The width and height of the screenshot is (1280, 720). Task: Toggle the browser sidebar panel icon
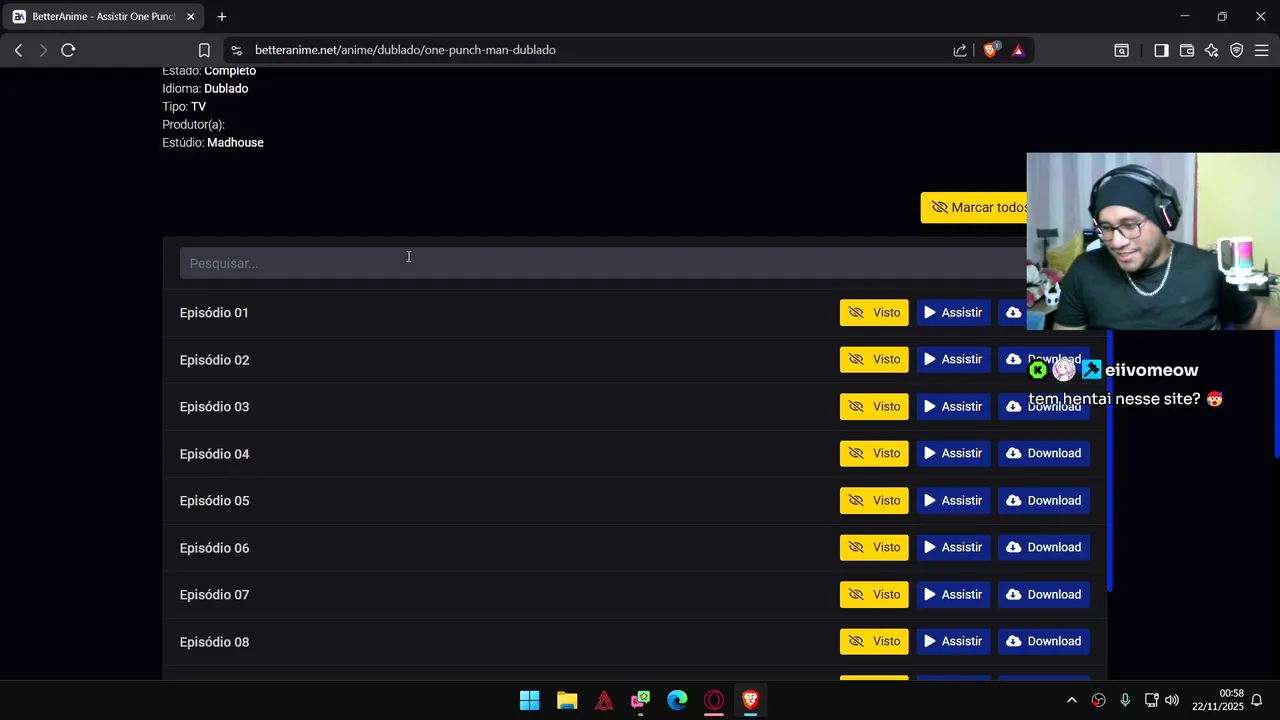1161,50
